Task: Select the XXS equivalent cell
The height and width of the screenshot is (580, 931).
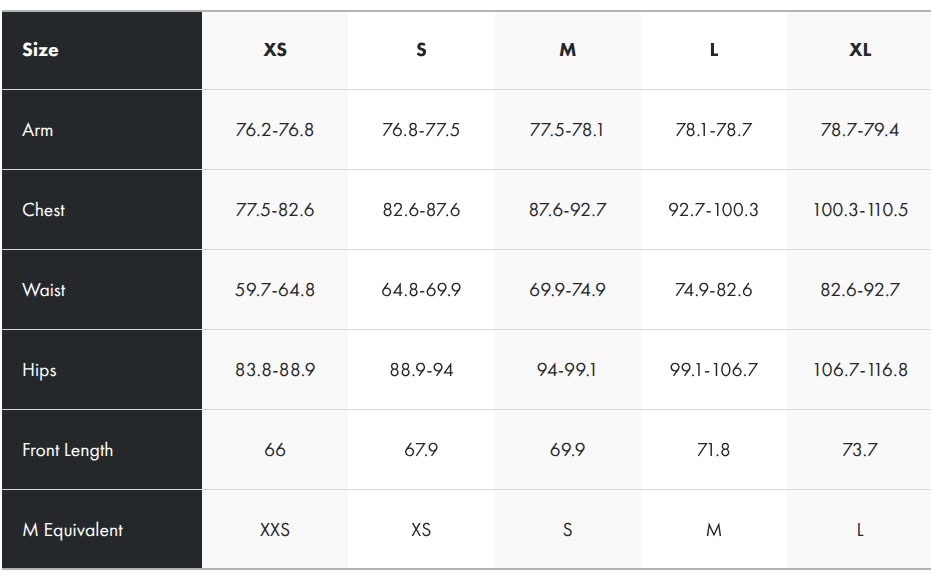Action: tap(275, 530)
